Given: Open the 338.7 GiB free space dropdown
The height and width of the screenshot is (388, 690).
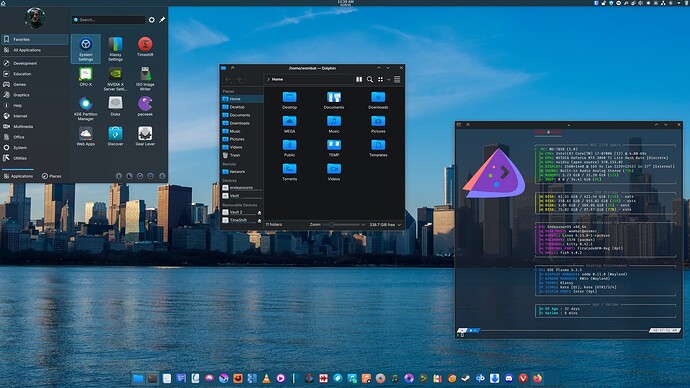Looking at the screenshot, I should pos(385,225).
